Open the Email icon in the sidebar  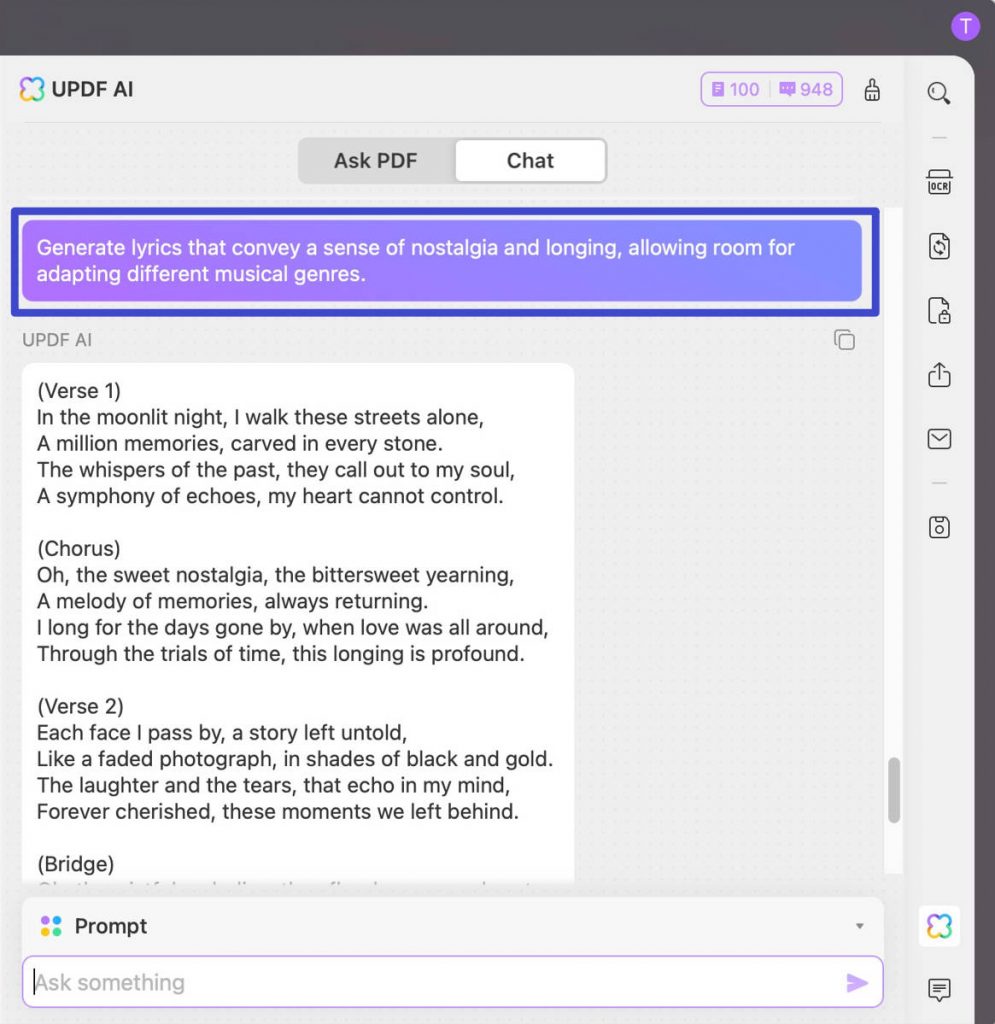click(938, 439)
